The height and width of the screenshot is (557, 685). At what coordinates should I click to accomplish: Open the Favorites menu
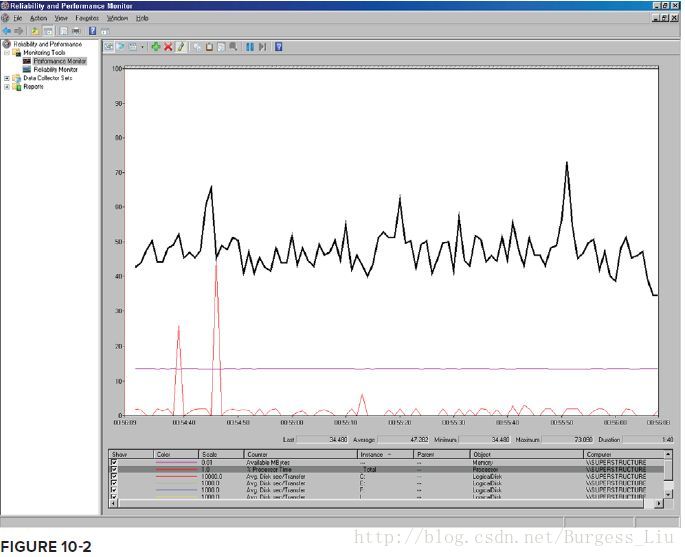pyautogui.click(x=87, y=18)
